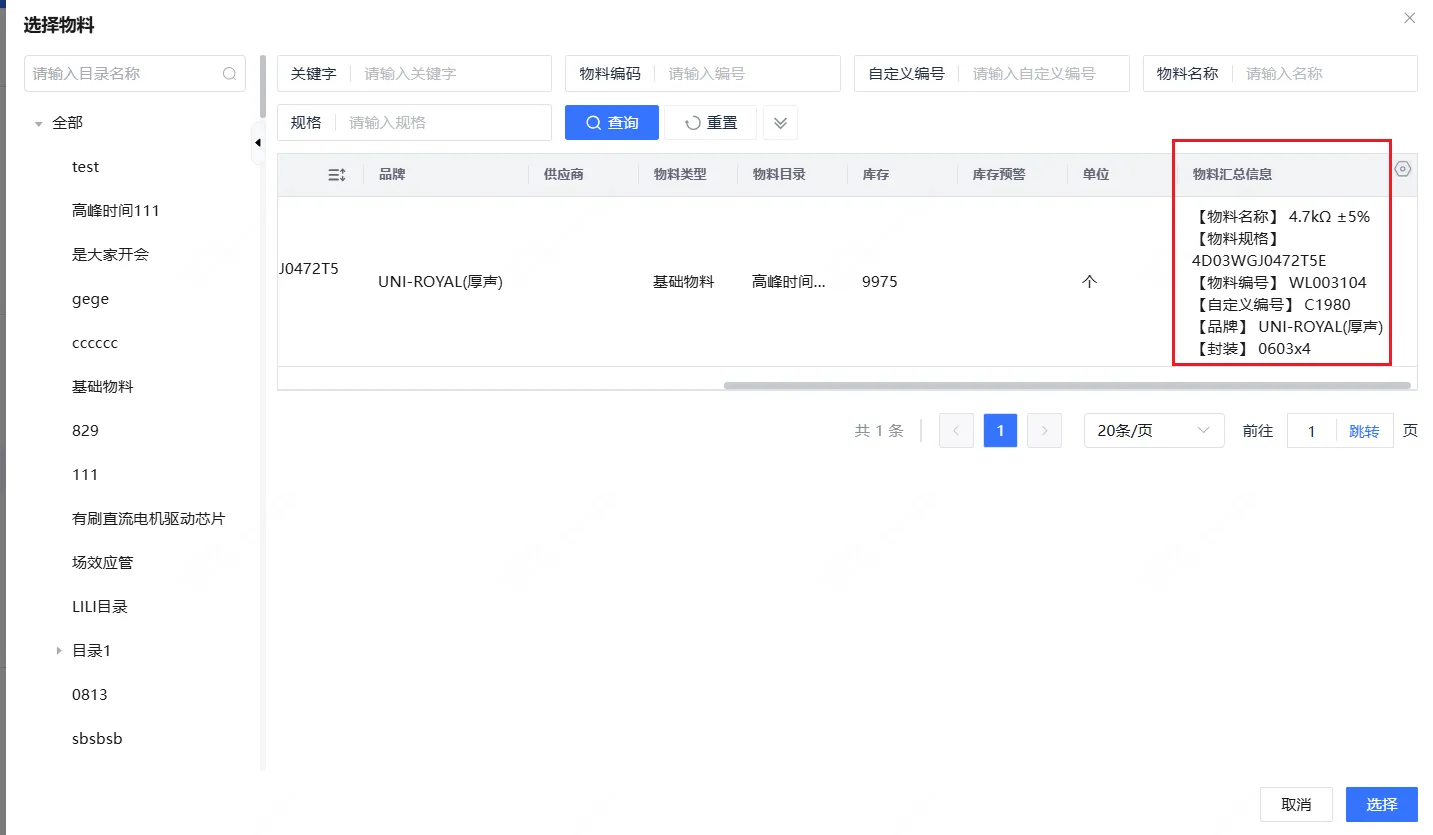Go to previous page arrow
The image size is (1433, 835).
[956, 431]
